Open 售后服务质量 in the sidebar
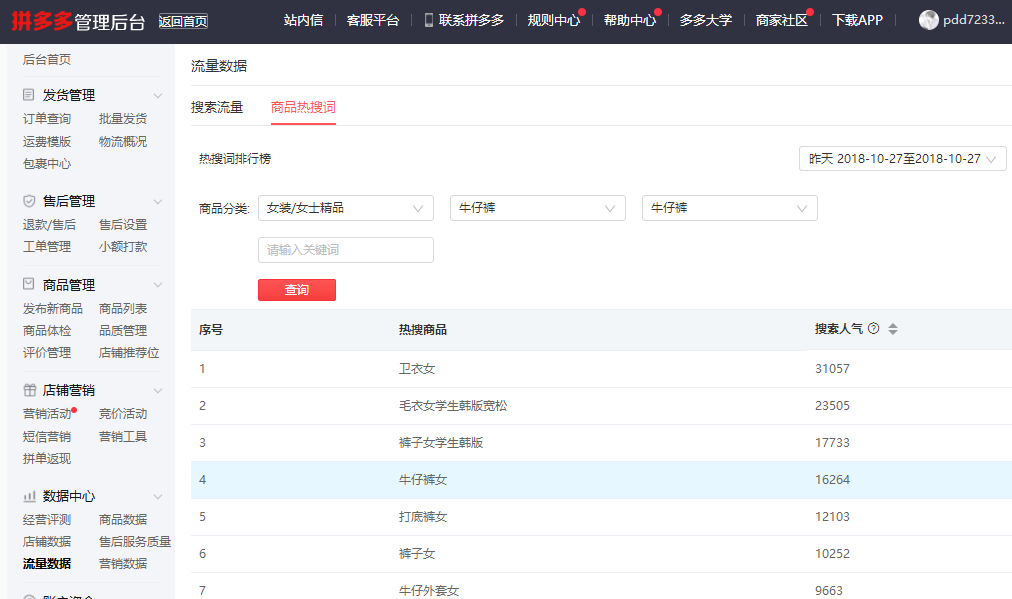Image resolution: width=1012 pixels, height=599 pixels. tap(135, 542)
